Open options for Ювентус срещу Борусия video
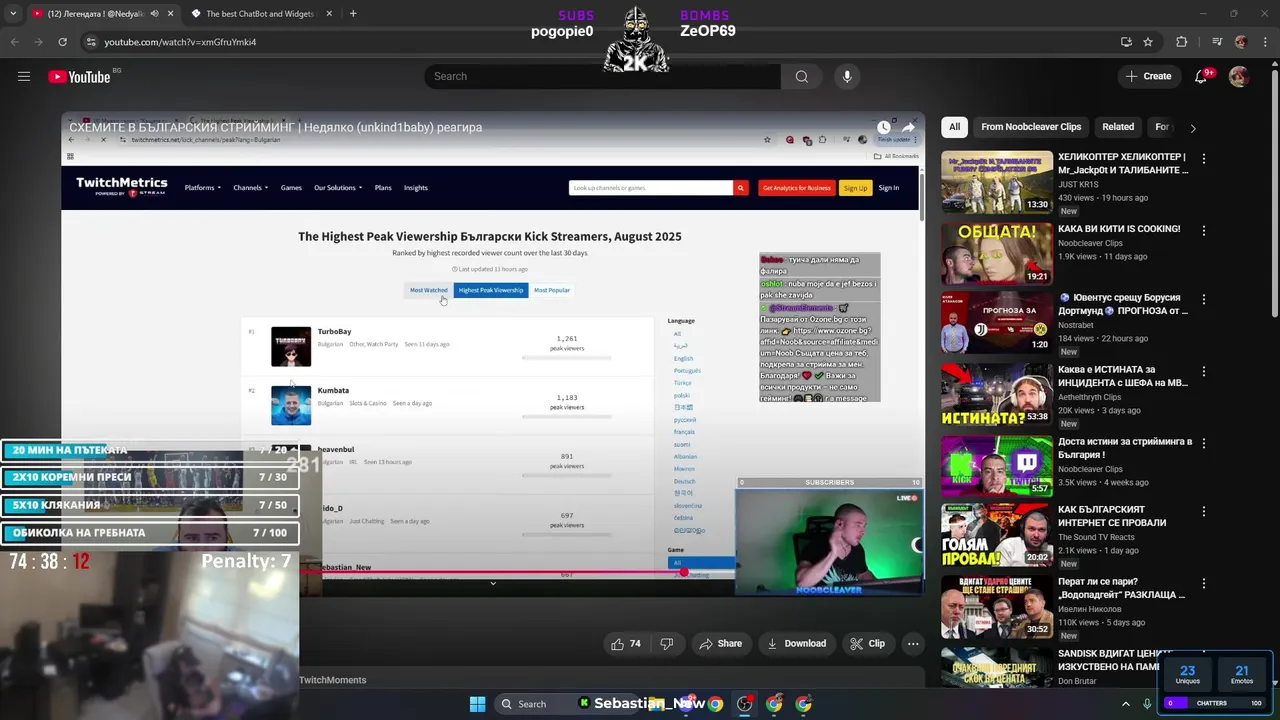Viewport: 1280px width, 720px height. (x=1204, y=300)
